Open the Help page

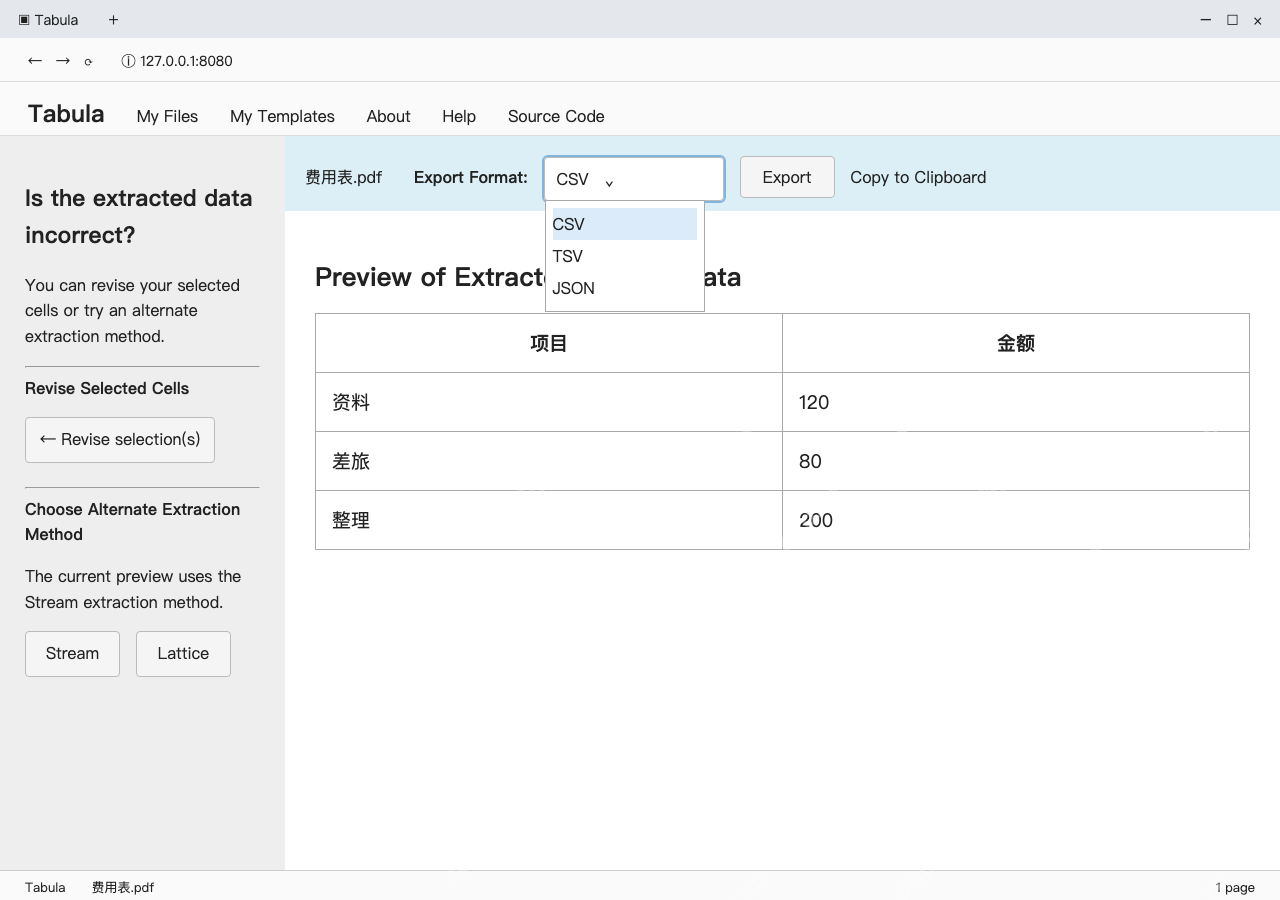click(459, 116)
